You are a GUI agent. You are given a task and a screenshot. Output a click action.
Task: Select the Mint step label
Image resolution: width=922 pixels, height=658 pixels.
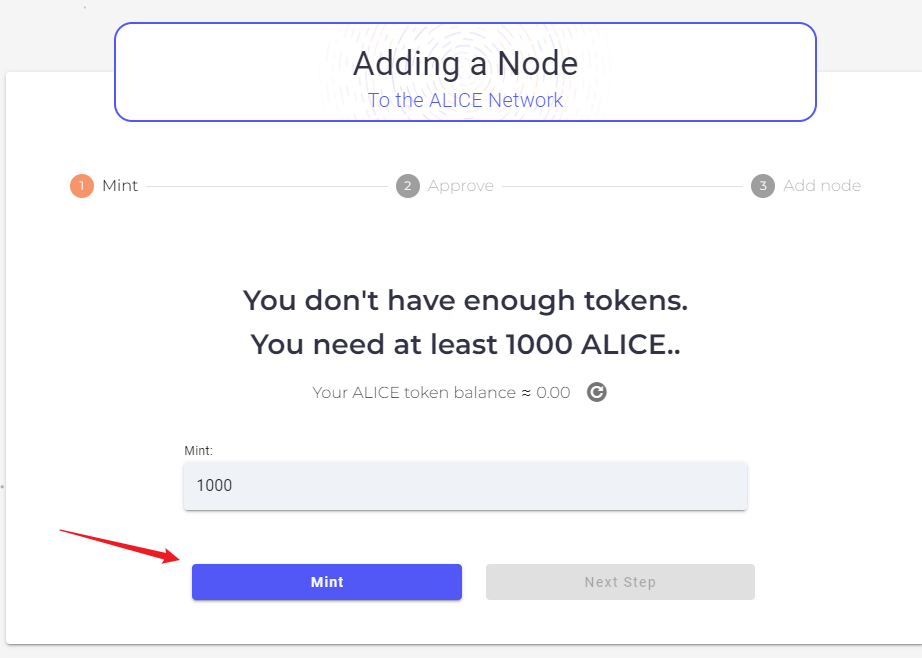pyautogui.click(x=120, y=186)
